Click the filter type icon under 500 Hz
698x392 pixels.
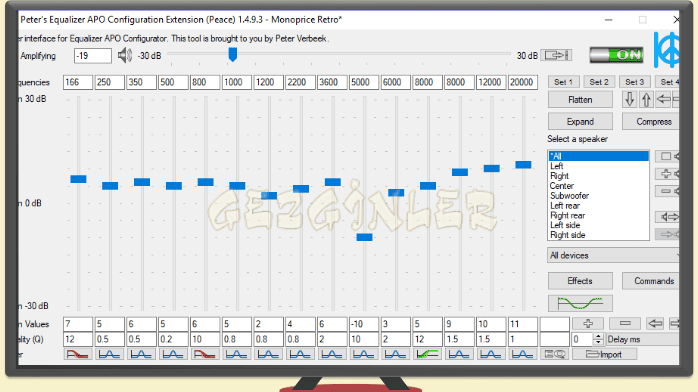click(x=173, y=355)
